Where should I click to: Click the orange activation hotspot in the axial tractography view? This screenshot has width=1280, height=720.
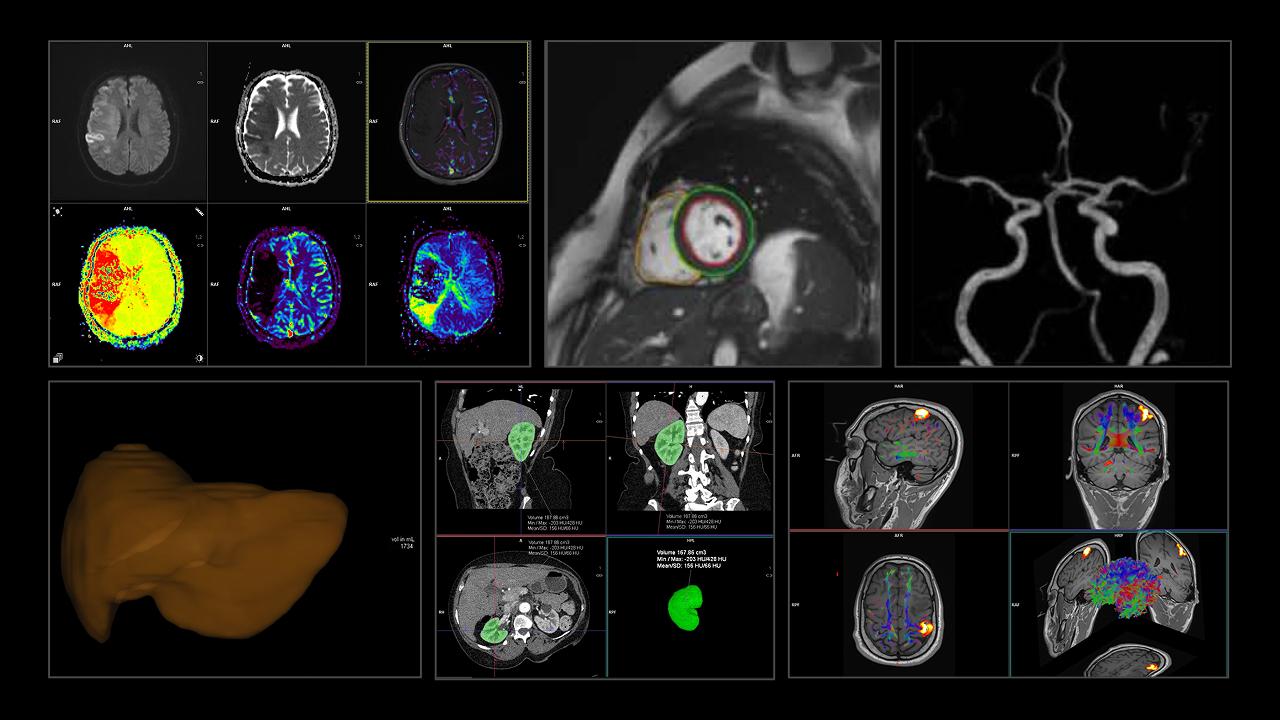[x=926, y=628]
